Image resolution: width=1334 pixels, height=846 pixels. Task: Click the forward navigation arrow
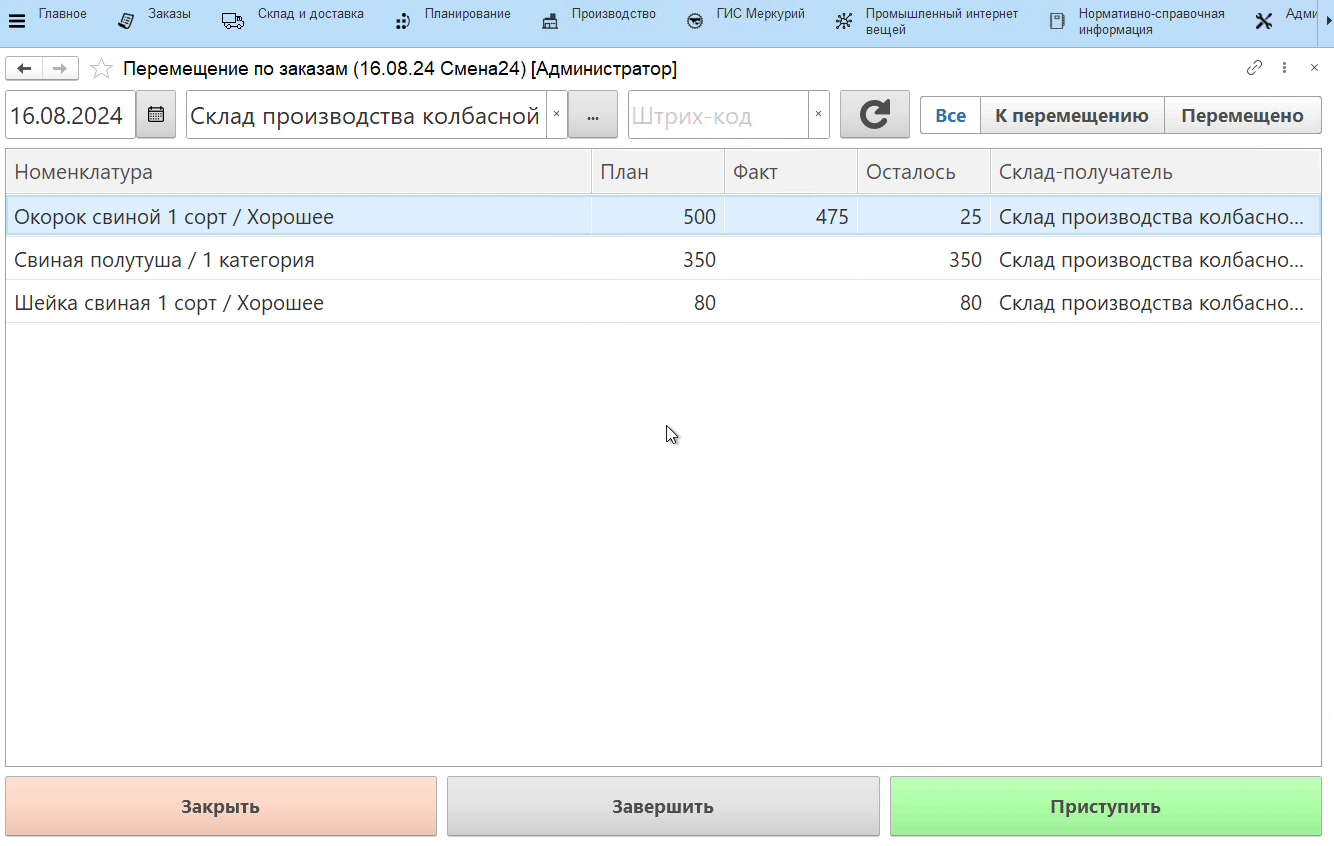60,68
